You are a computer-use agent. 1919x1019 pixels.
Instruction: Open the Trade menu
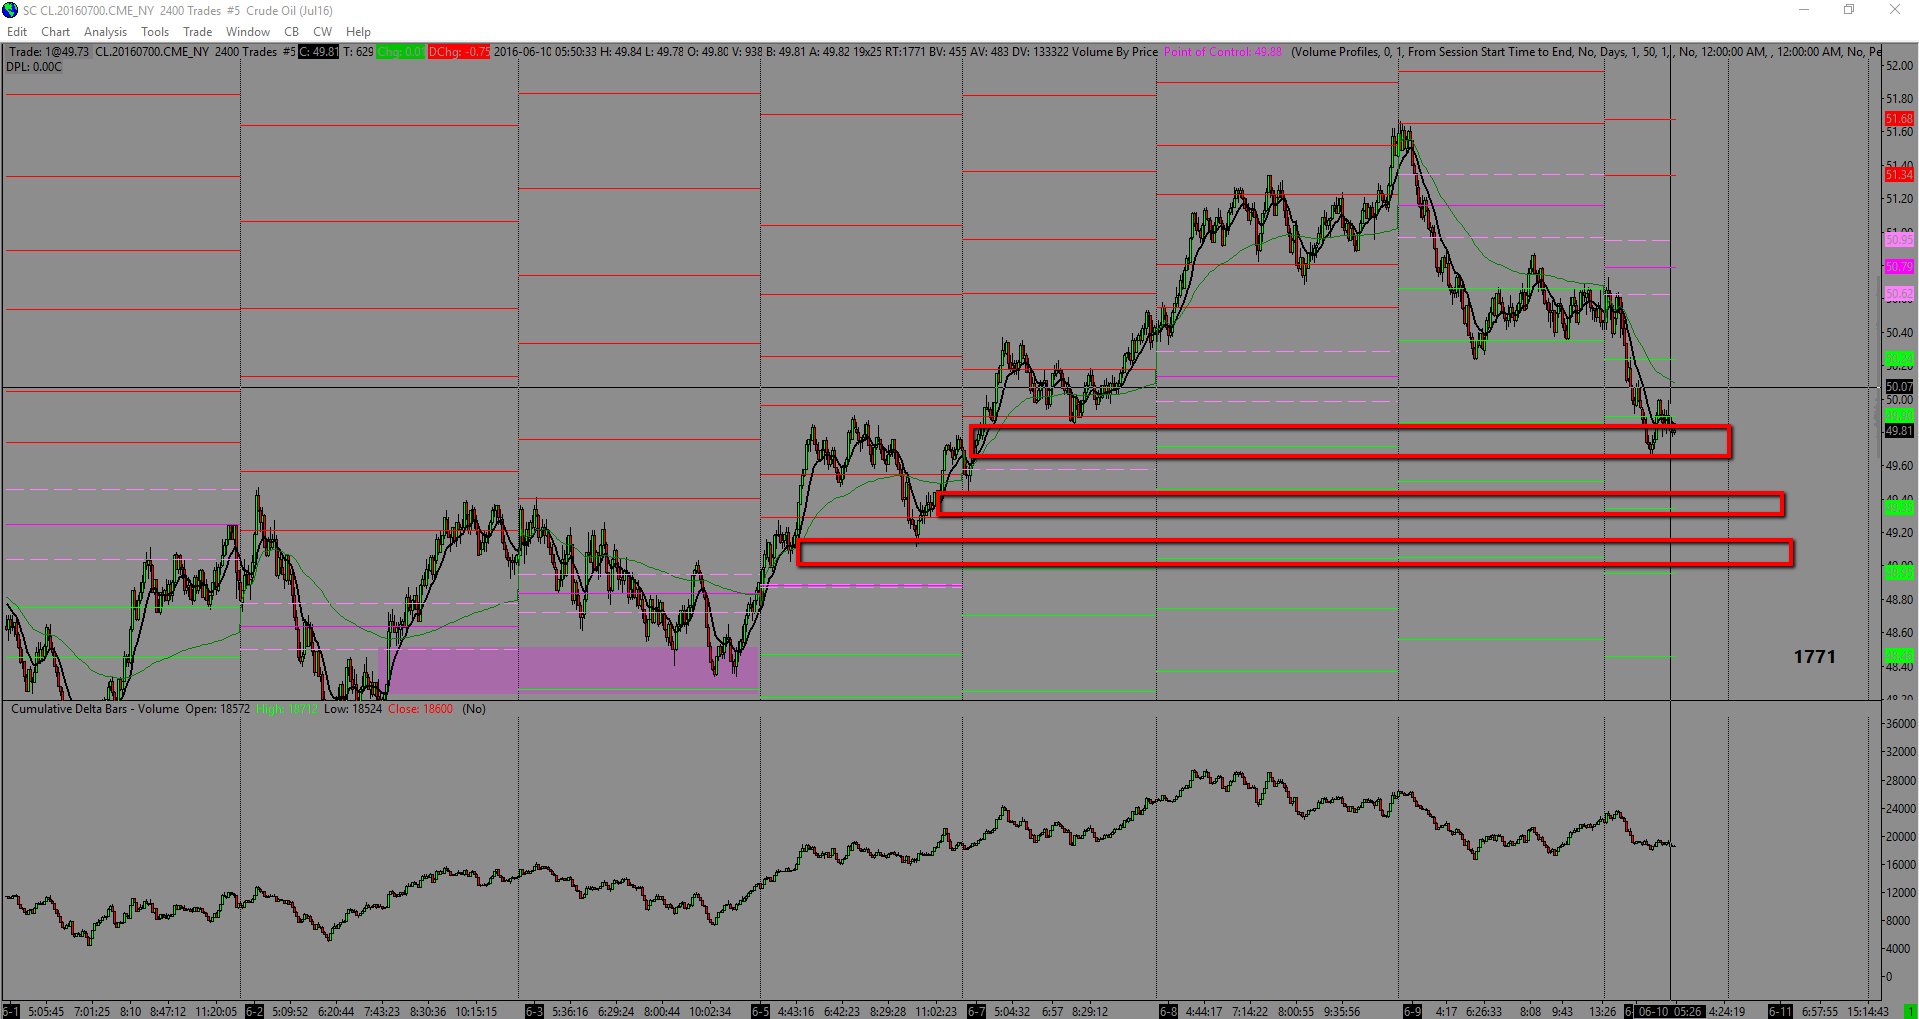tap(198, 32)
